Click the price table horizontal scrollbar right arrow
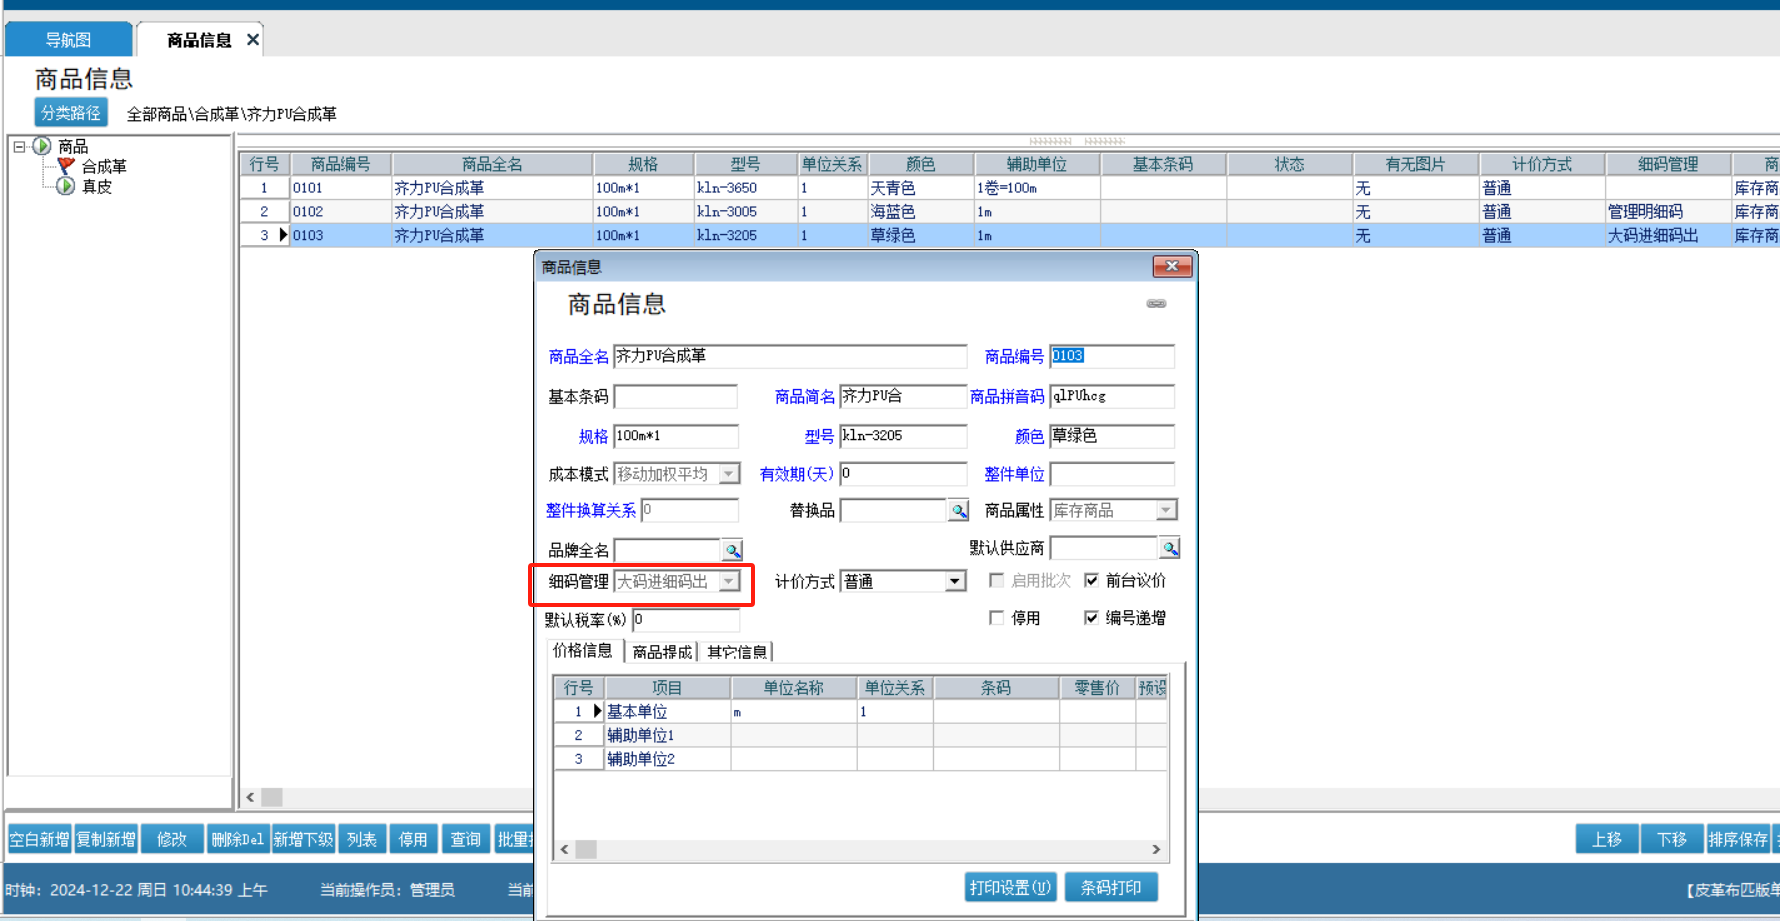 1156,849
